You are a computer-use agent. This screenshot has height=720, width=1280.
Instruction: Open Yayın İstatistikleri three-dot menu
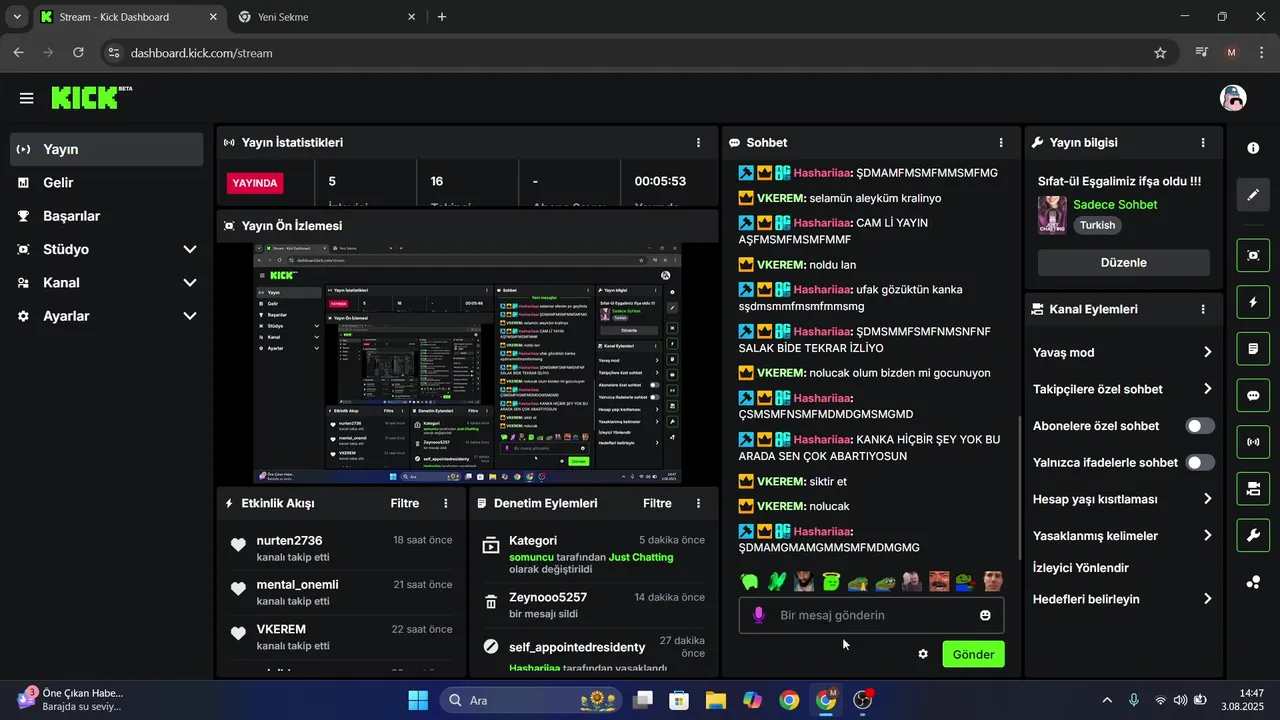pyautogui.click(x=698, y=143)
